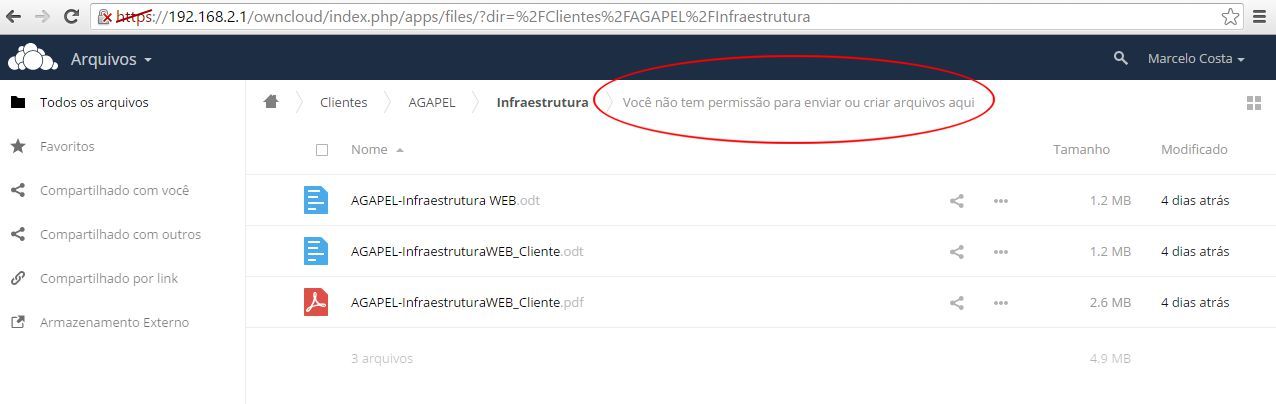Share AGAPEL-Infraestrutura WEB.odt file
Screen dimensions: 1276x404
957,201
